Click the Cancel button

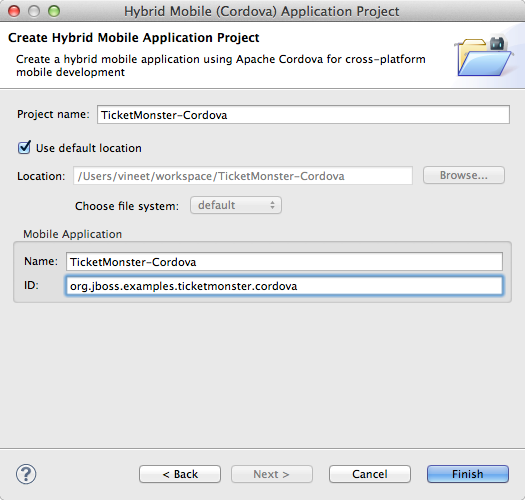click(x=370, y=474)
